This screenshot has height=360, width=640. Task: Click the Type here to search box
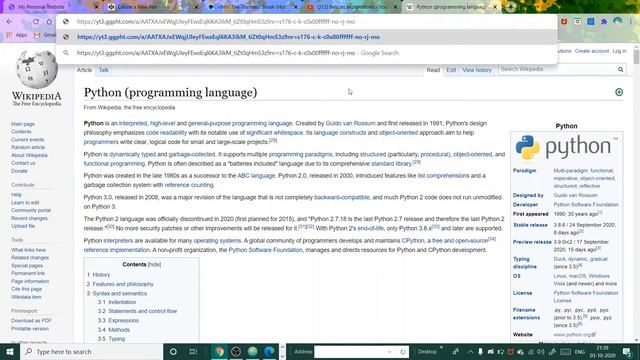[x=91, y=351]
